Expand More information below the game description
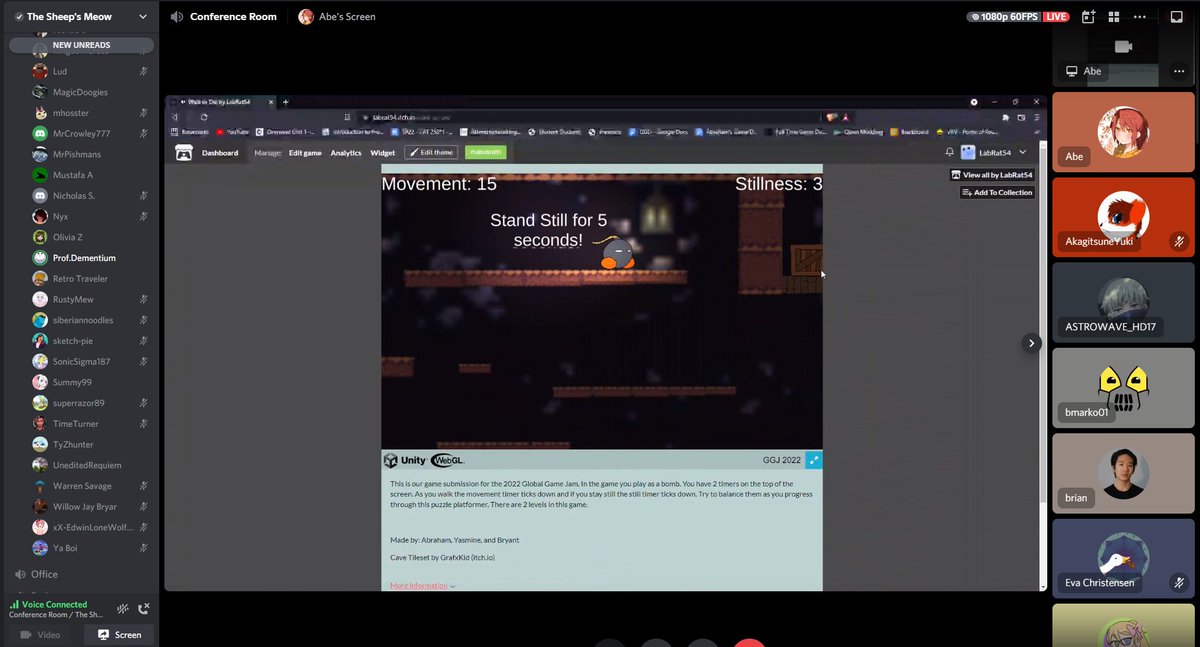The width and height of the screenshot is (1200, 647). [422, 586]
